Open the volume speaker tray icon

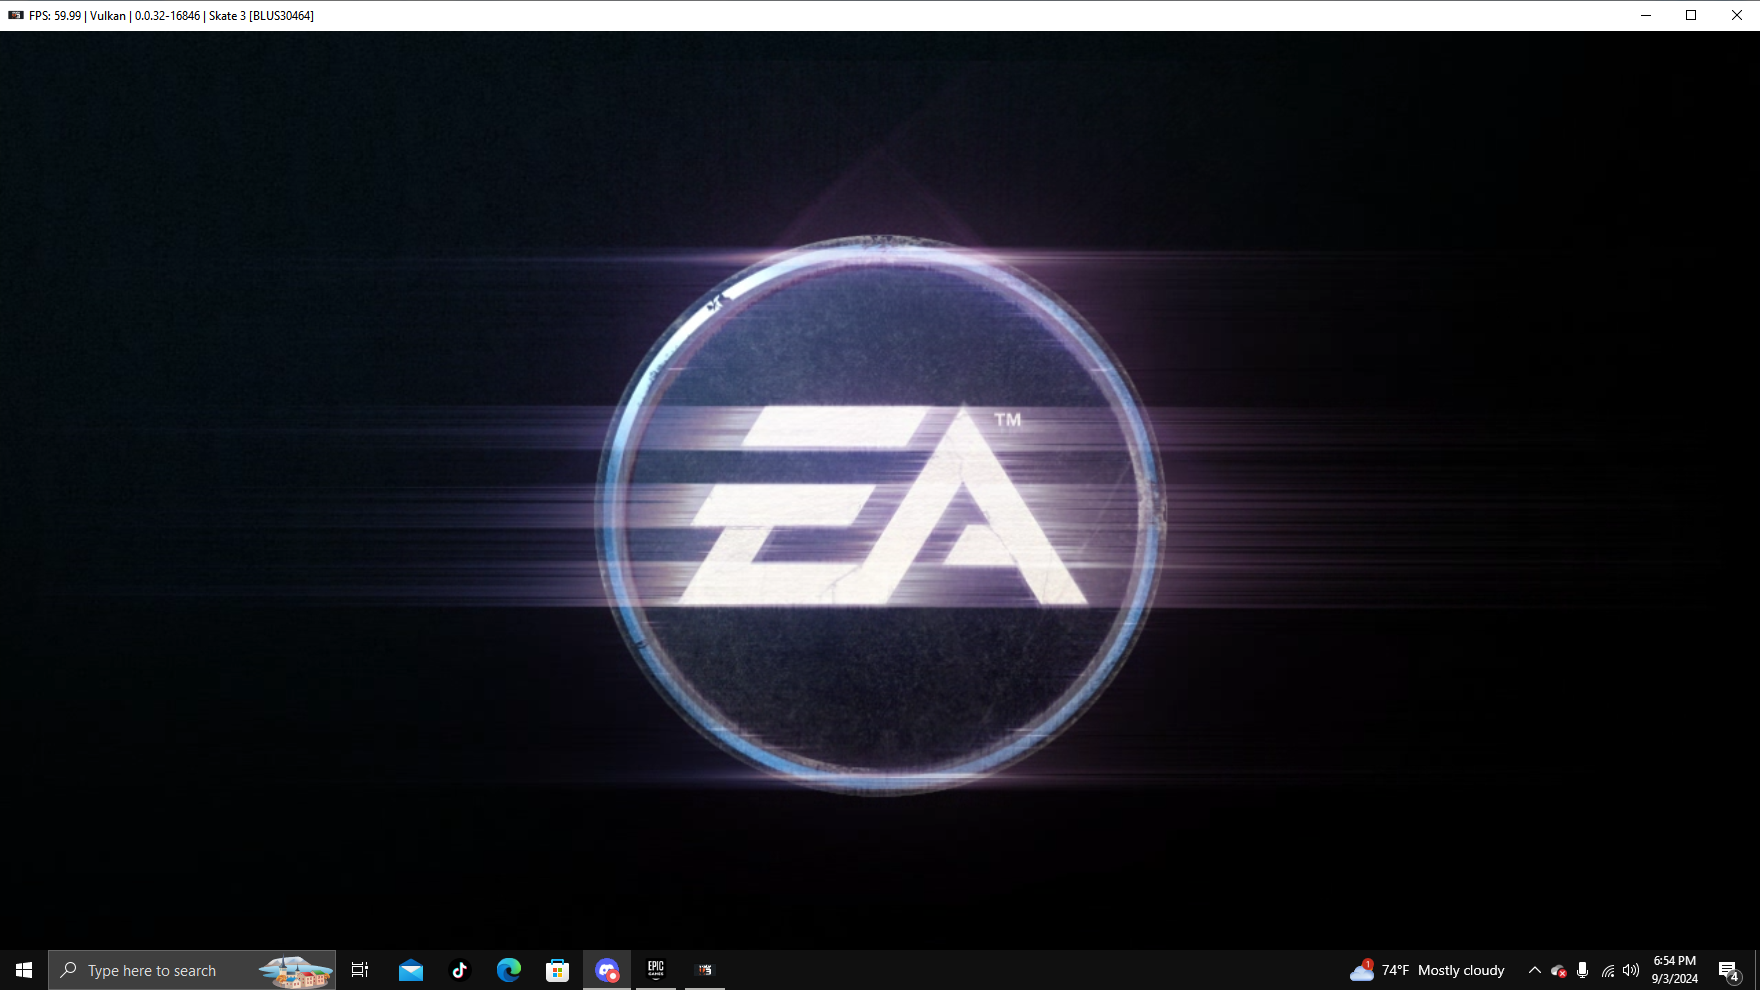point(1631,970)
